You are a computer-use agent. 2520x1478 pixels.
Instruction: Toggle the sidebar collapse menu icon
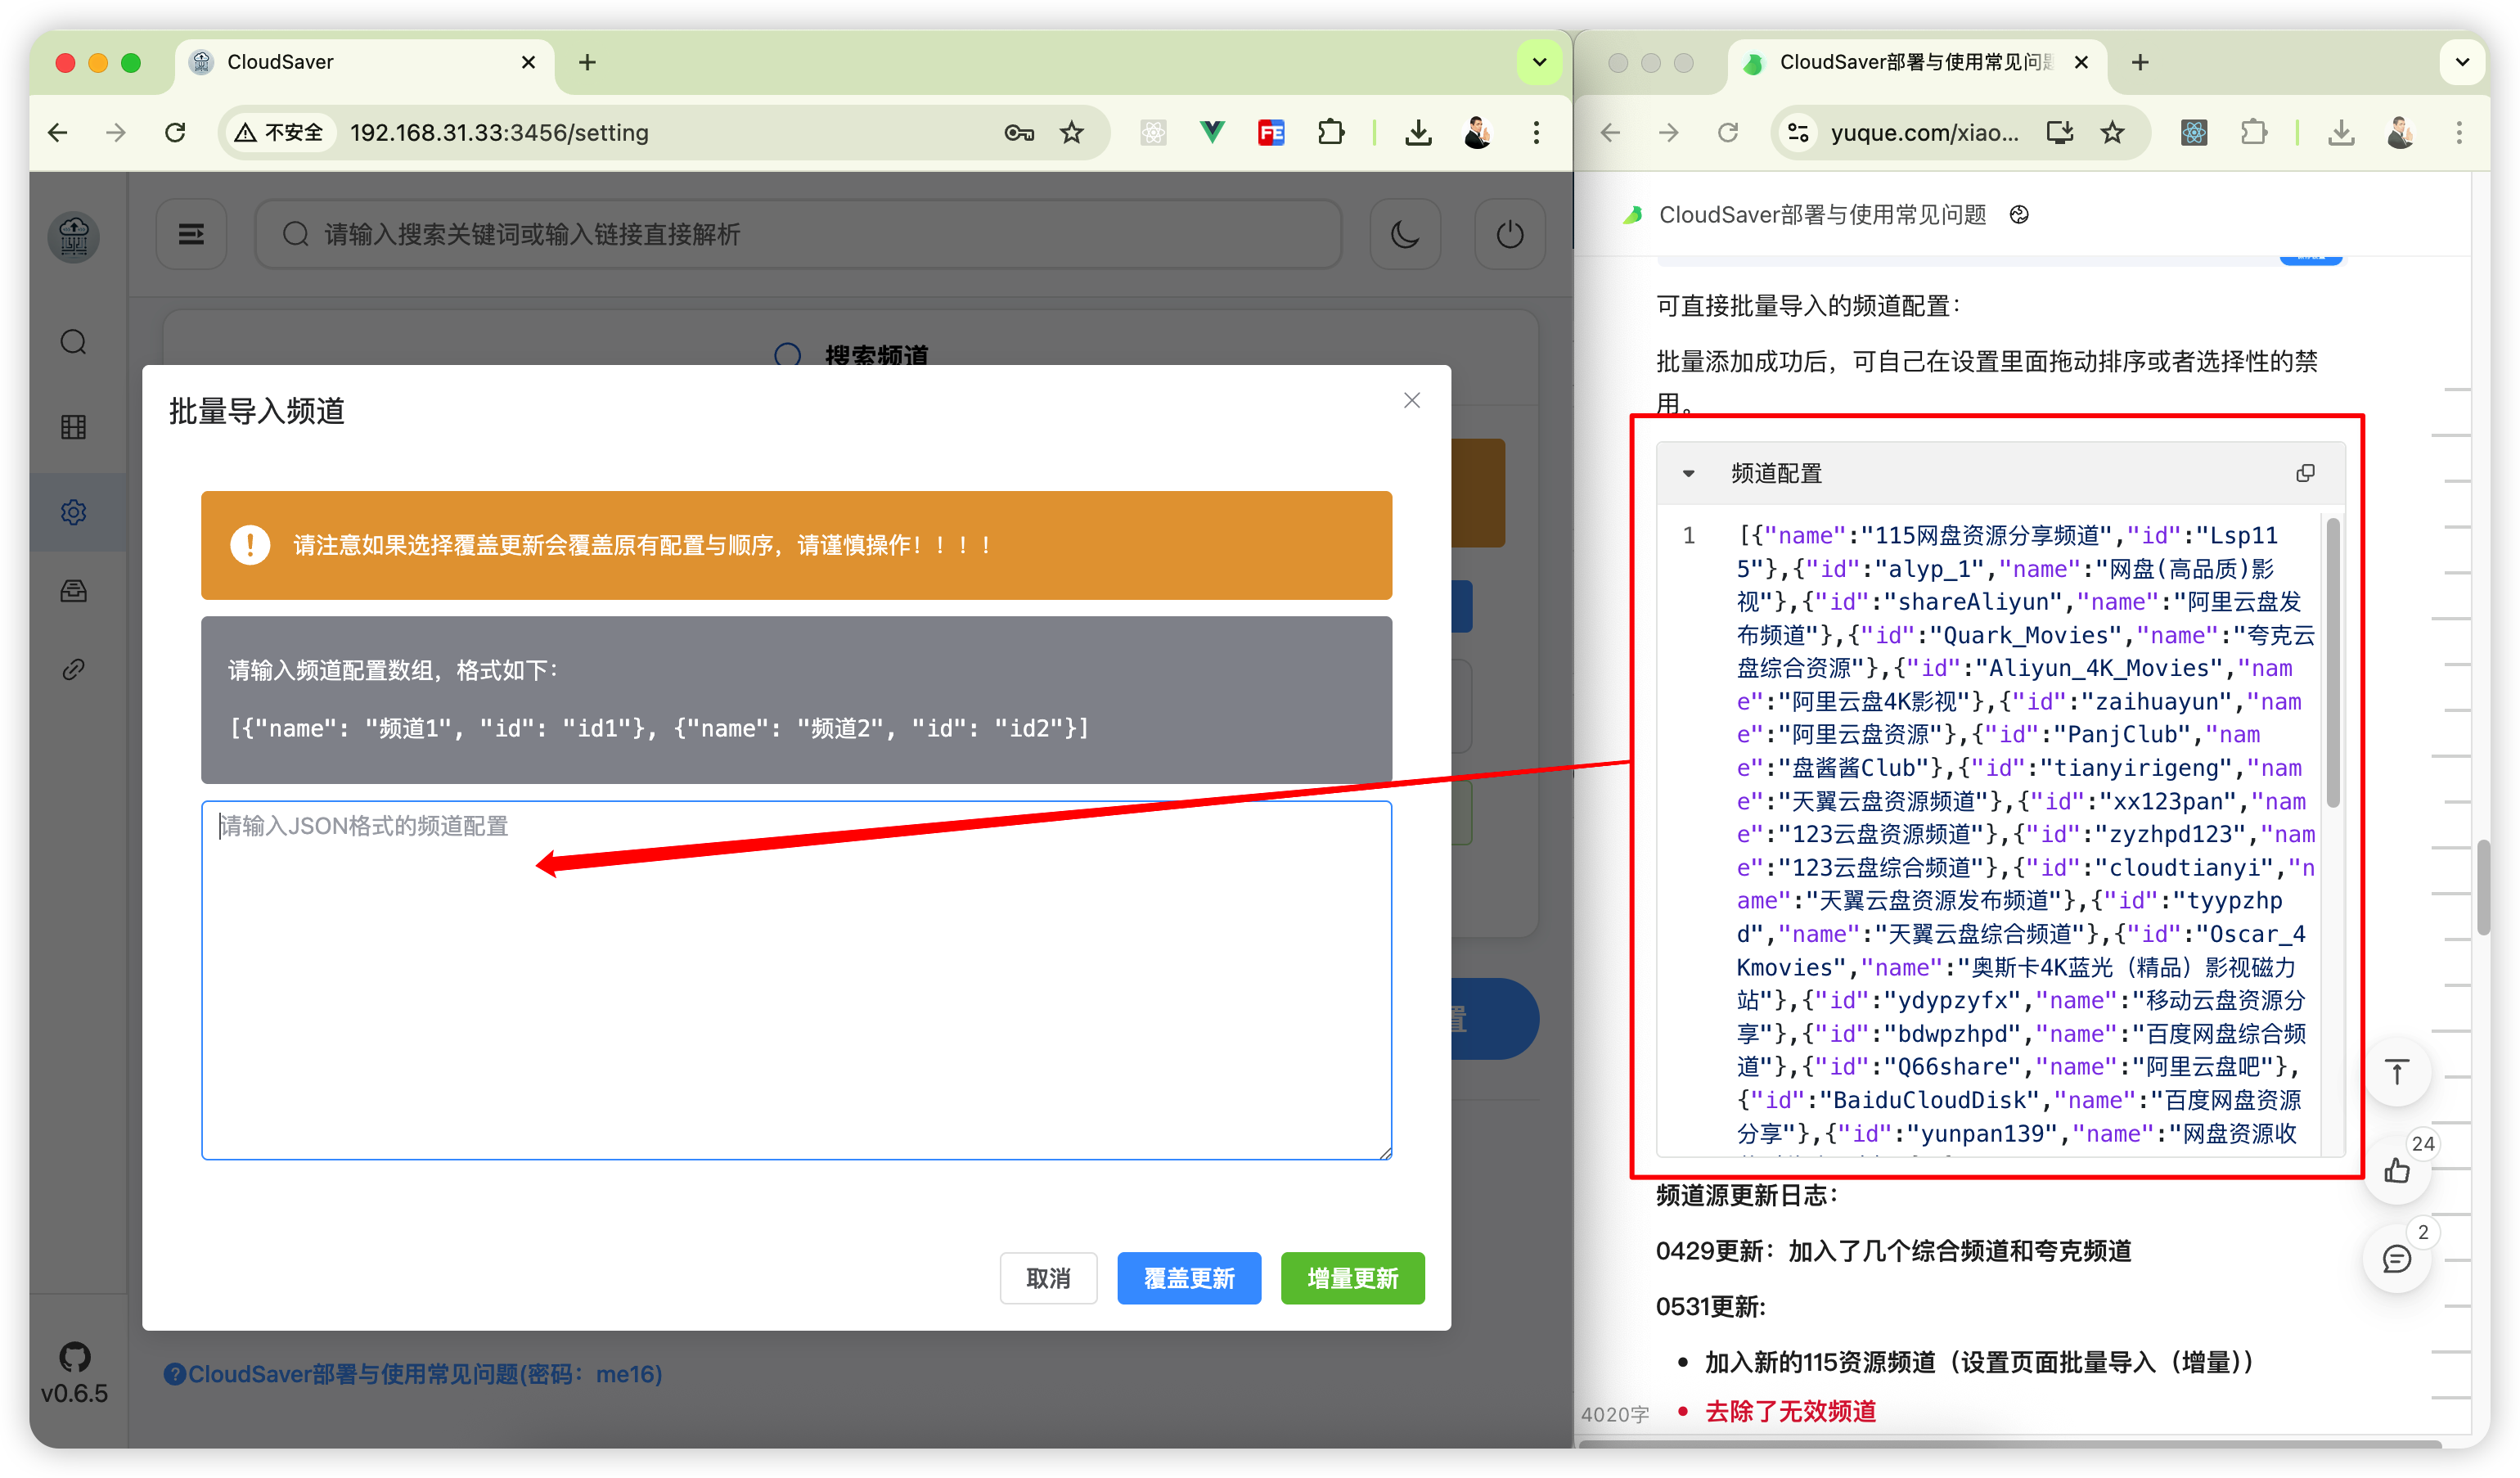pyautogui.click(x=191, y=234)
